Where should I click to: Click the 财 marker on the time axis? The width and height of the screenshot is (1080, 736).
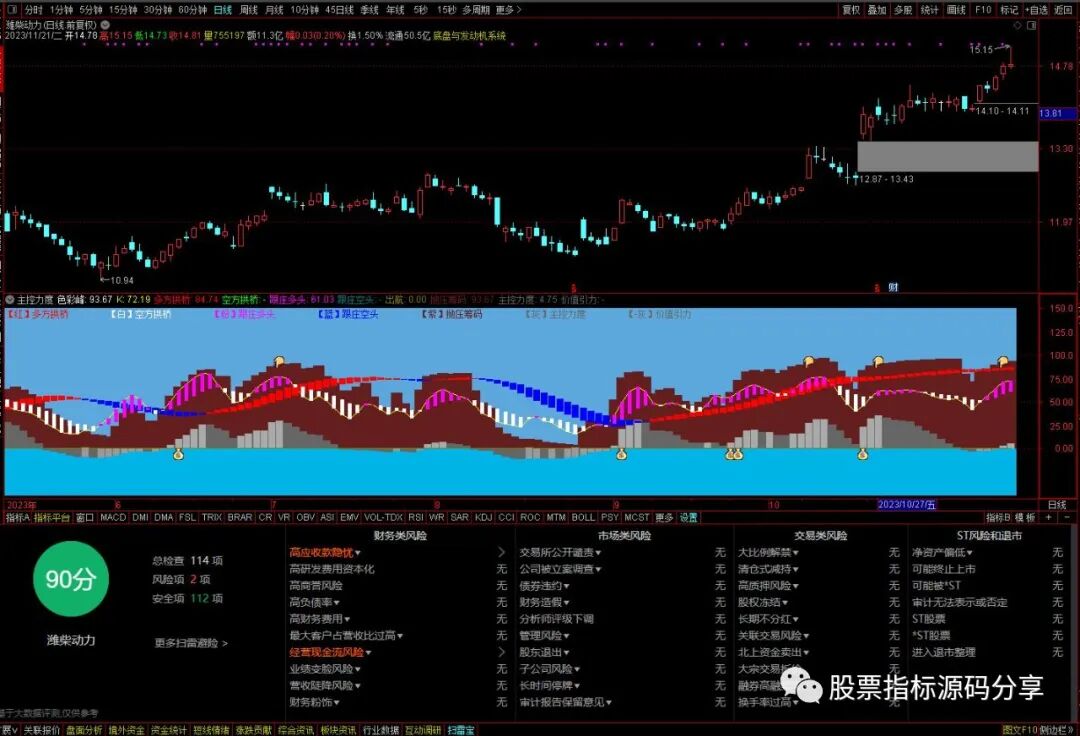[893, 287]
